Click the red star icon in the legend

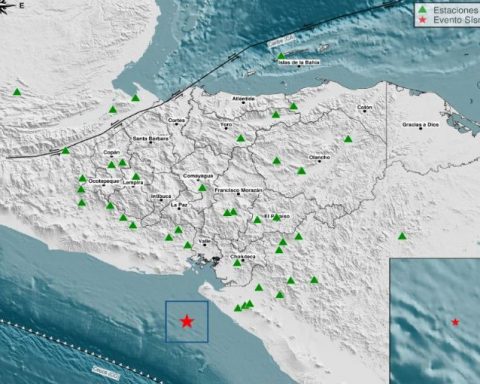(423, 20)
